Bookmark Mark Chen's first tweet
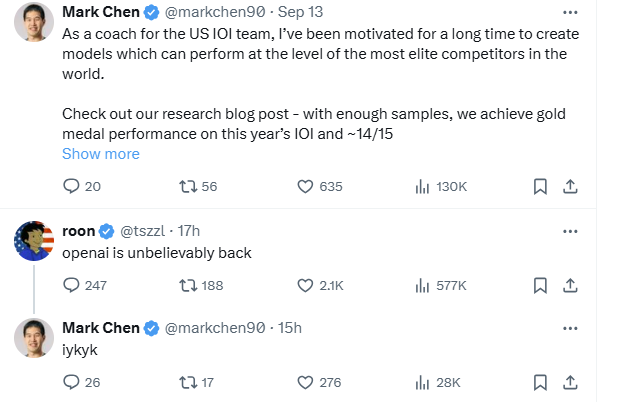This screenshot has width=621, height=402. click(x=540, y=186)
